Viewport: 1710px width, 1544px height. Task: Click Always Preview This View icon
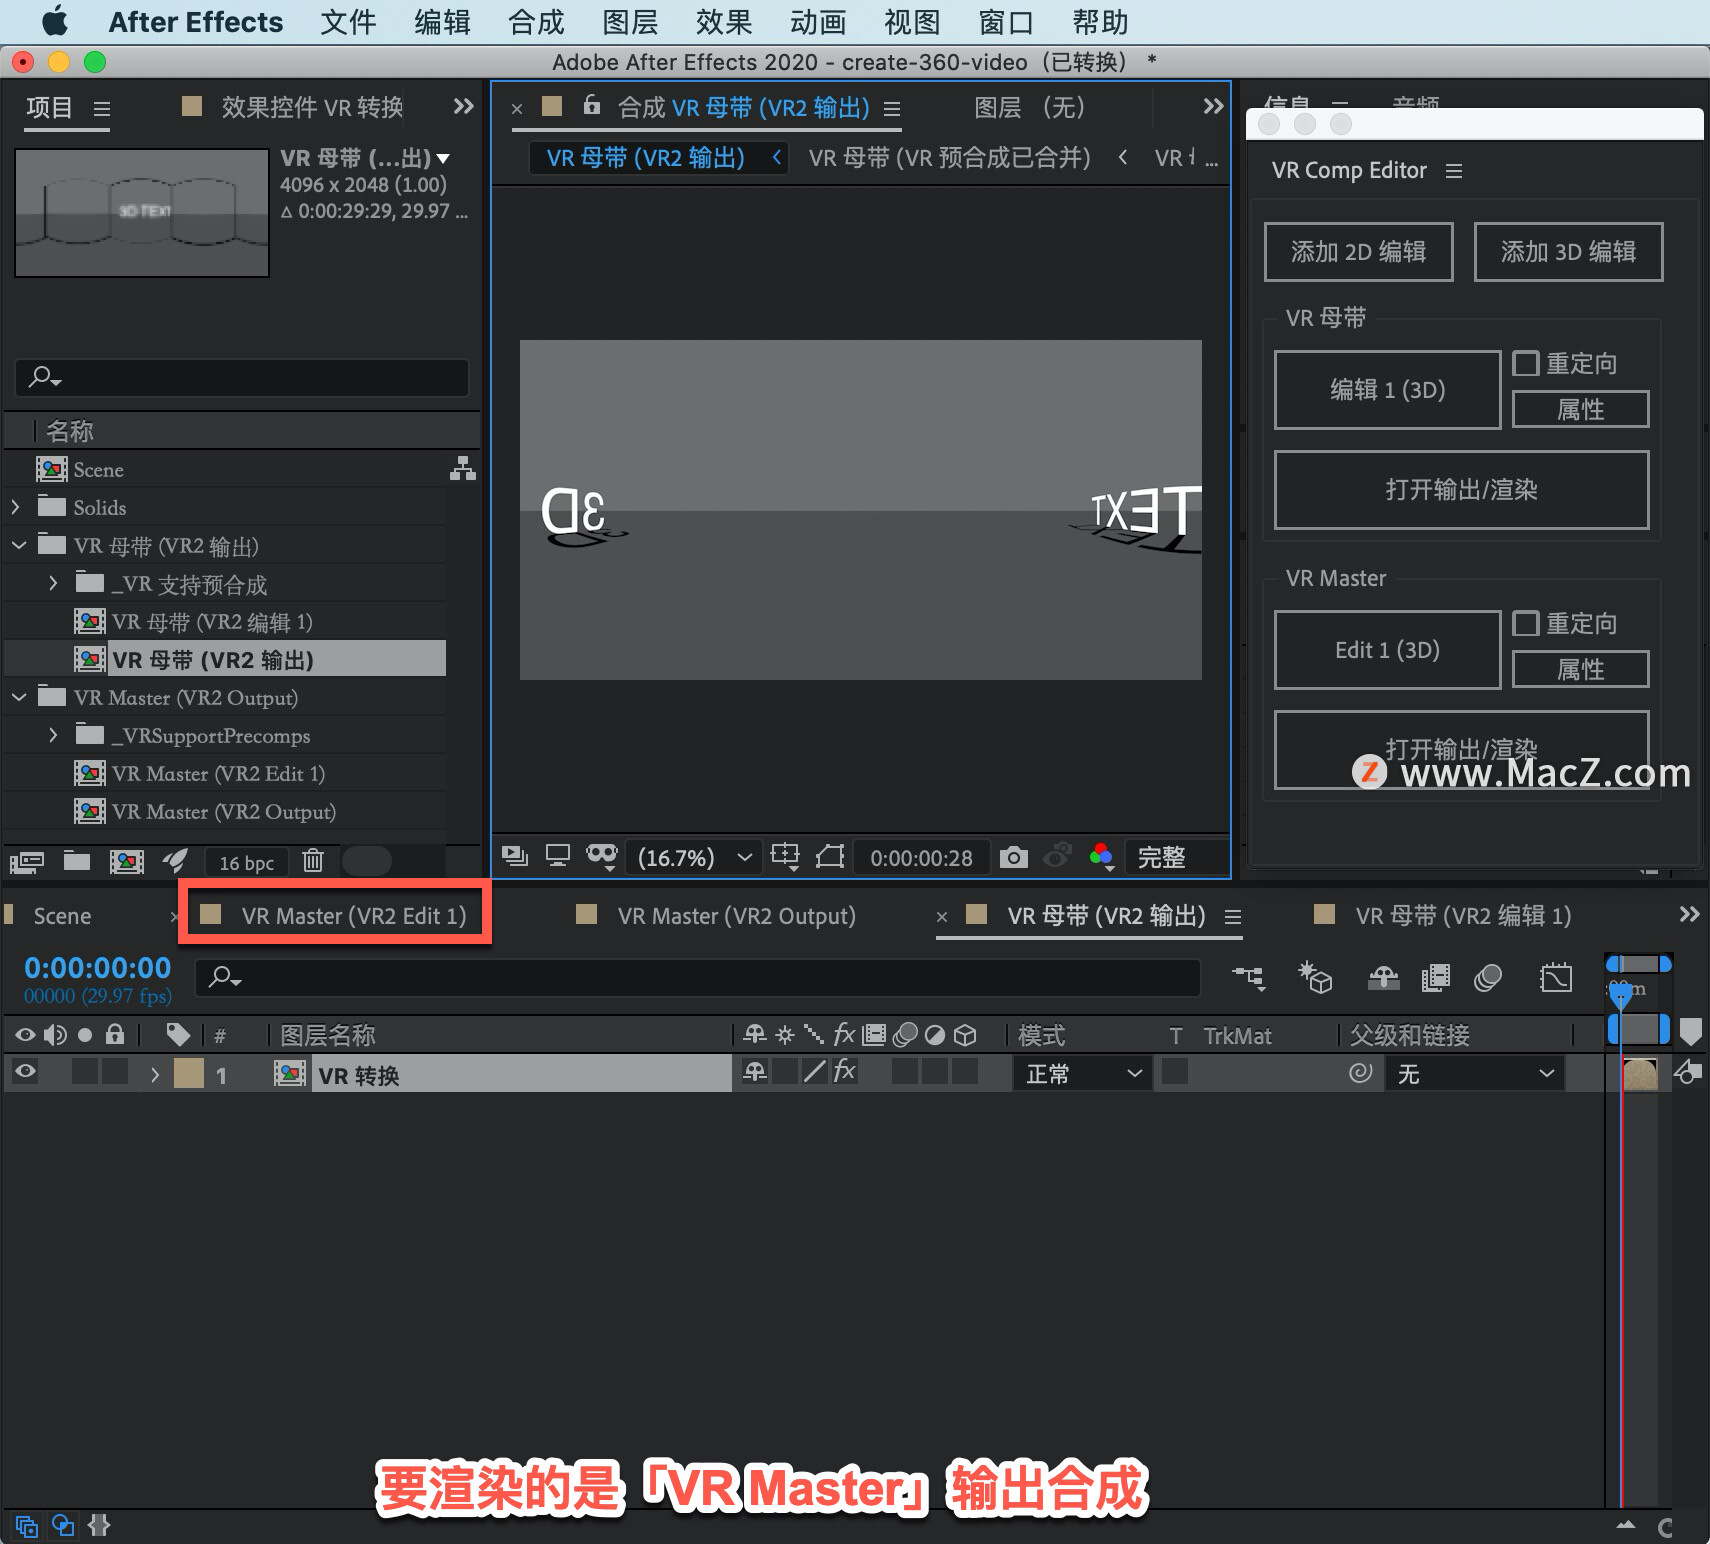tap(515, 856)
